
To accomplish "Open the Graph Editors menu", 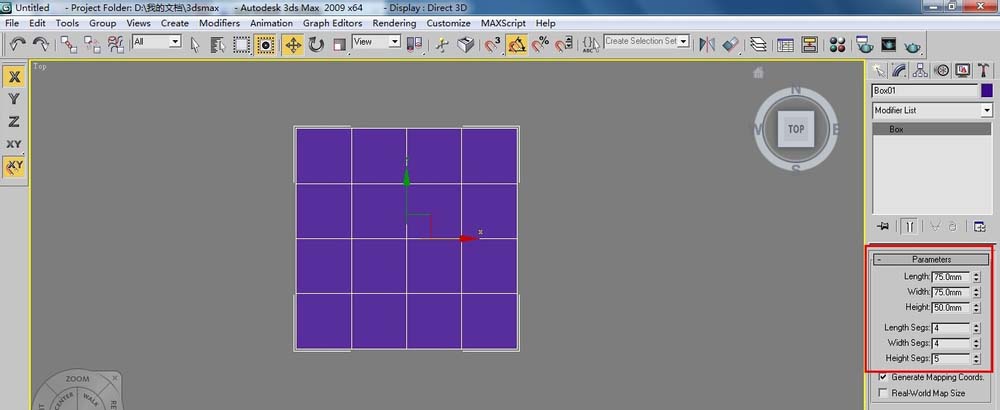I will [x=332, y=23].
